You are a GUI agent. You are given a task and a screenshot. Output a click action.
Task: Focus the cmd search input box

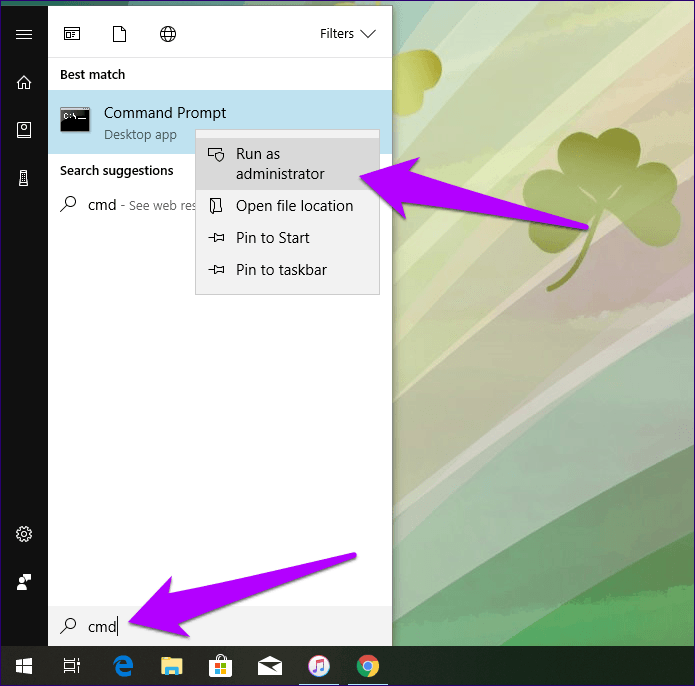pos(220,626)
